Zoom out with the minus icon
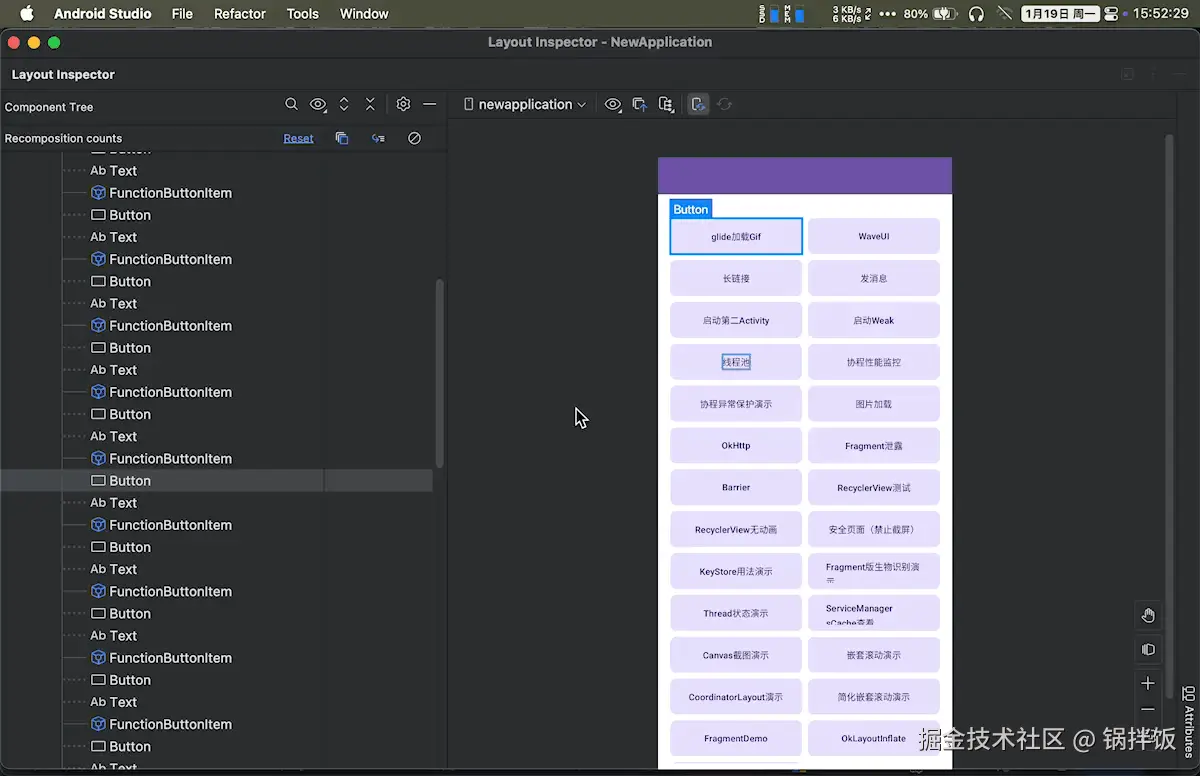The height and width of the screenshot is (776, 1200). [x=1148, y=709]
